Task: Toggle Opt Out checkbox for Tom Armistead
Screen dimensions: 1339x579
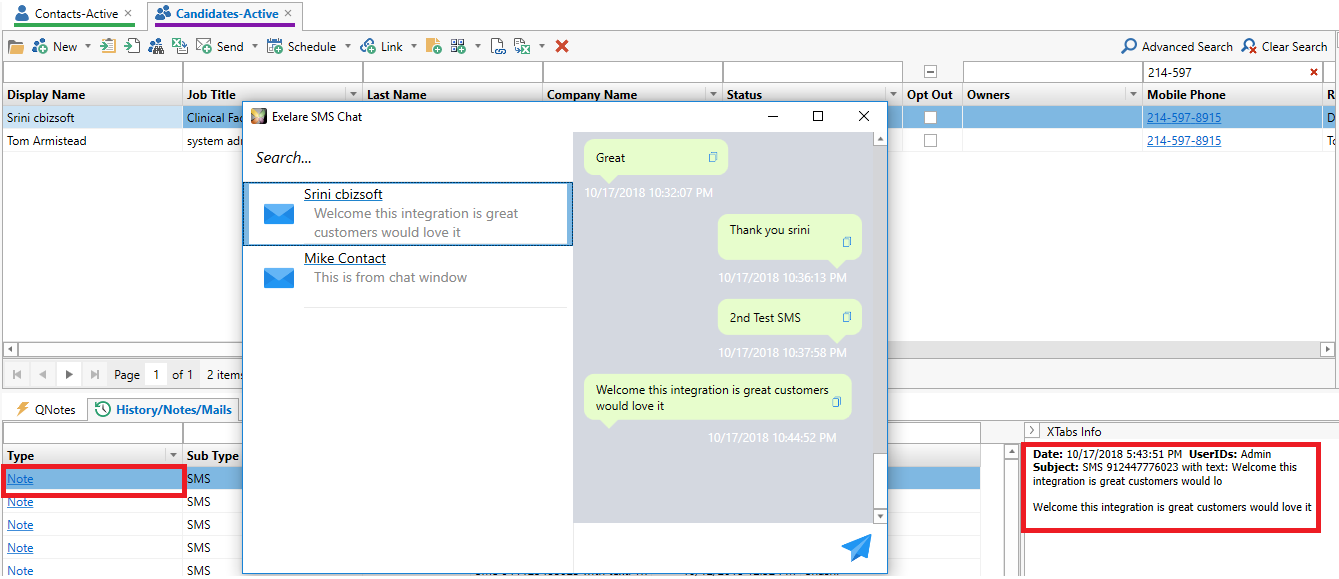Action: [x=930, y=141]
